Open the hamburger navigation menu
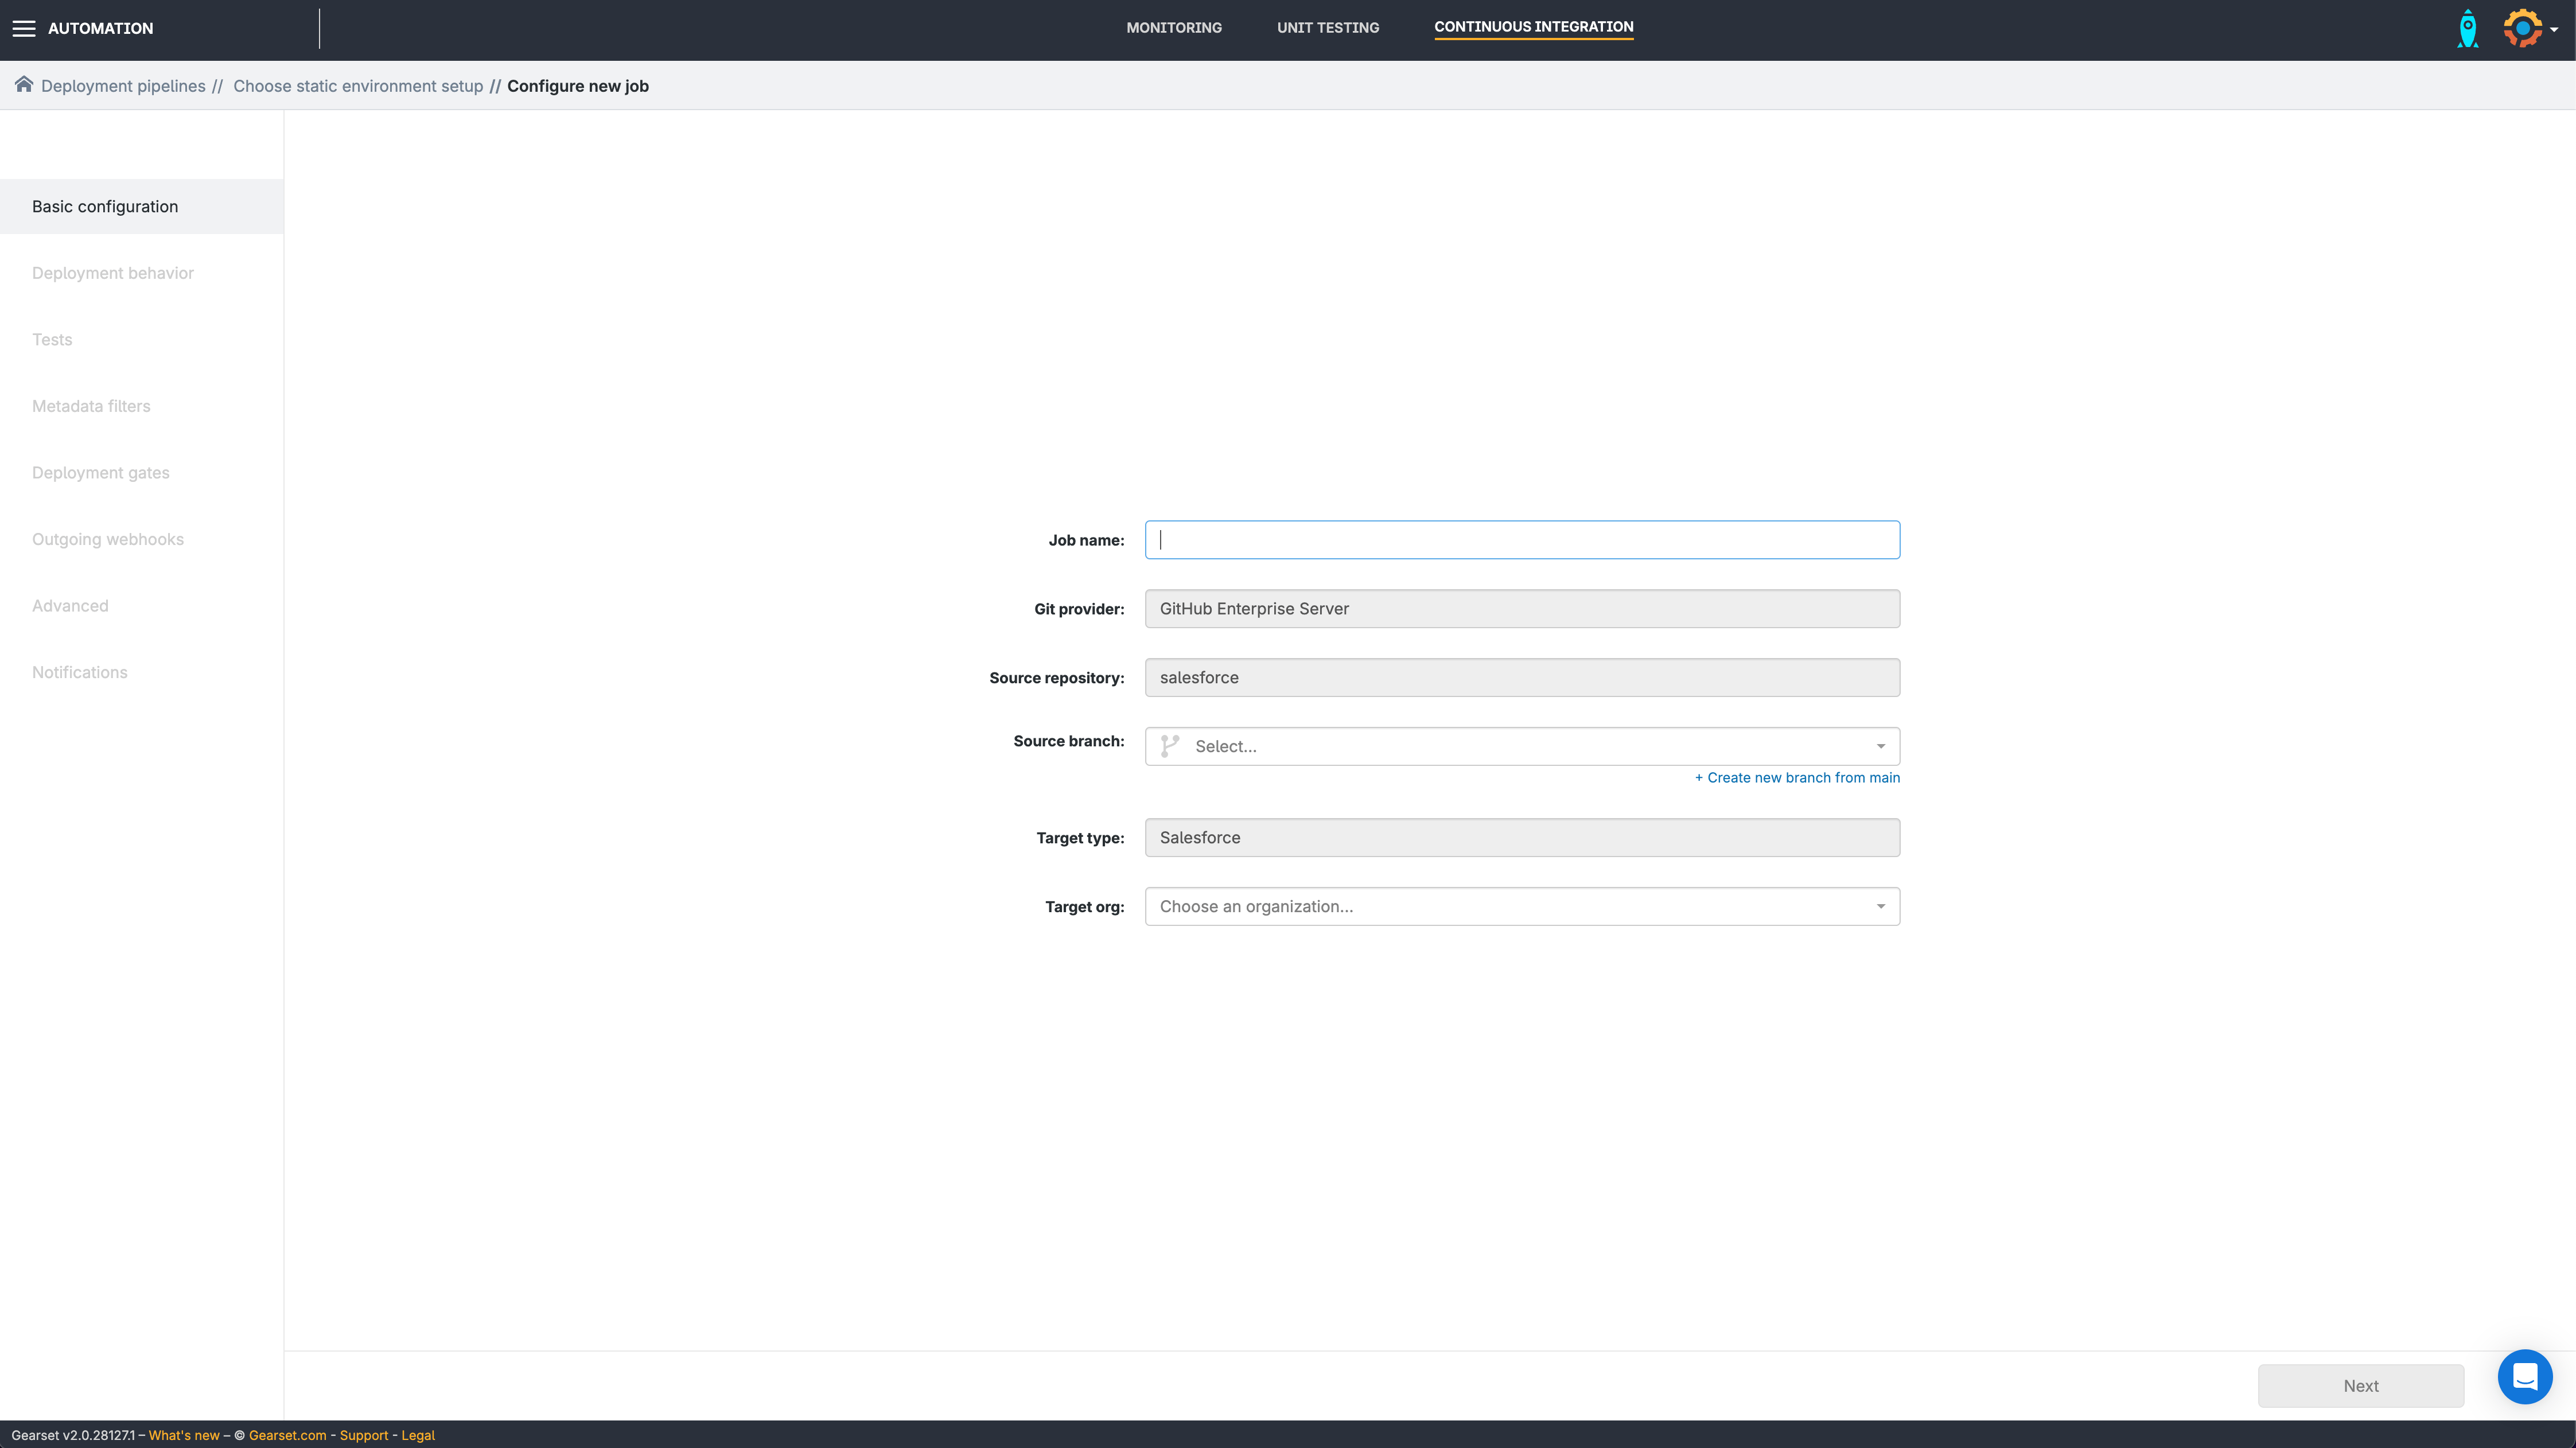 pyautogui.click(x=24, y=29)
